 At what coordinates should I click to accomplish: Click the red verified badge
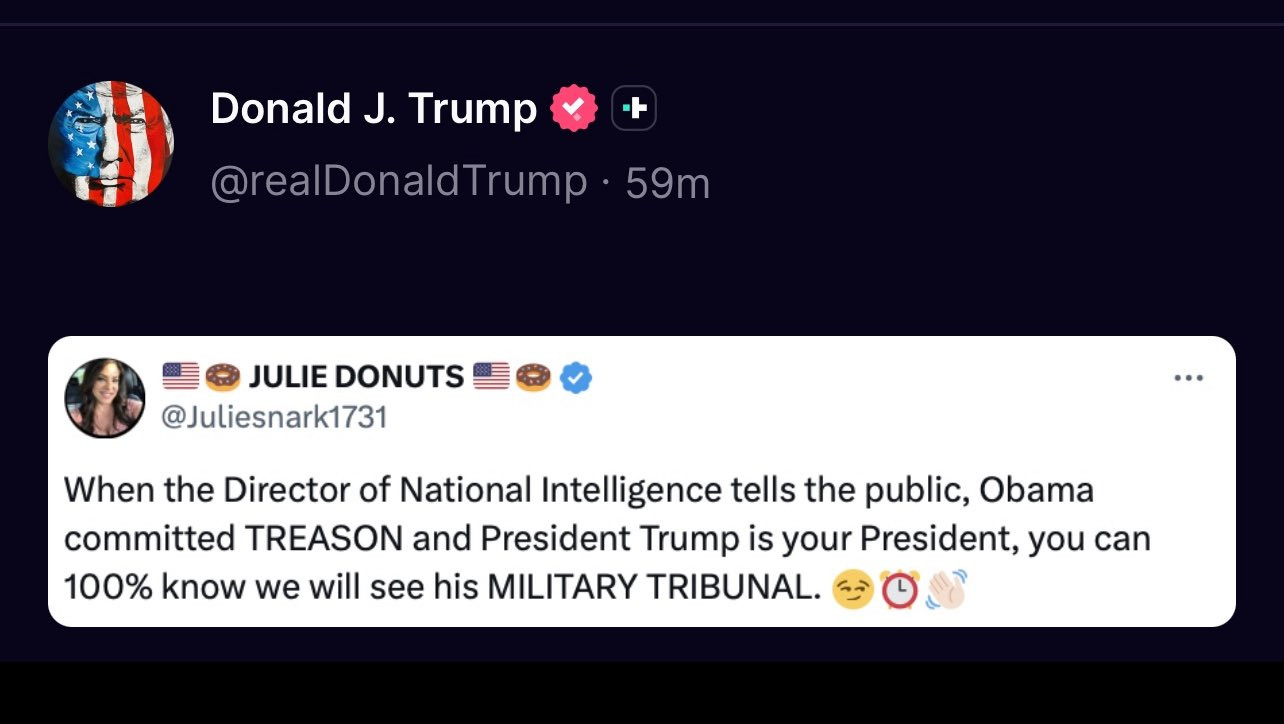click(x=574, y=108)
